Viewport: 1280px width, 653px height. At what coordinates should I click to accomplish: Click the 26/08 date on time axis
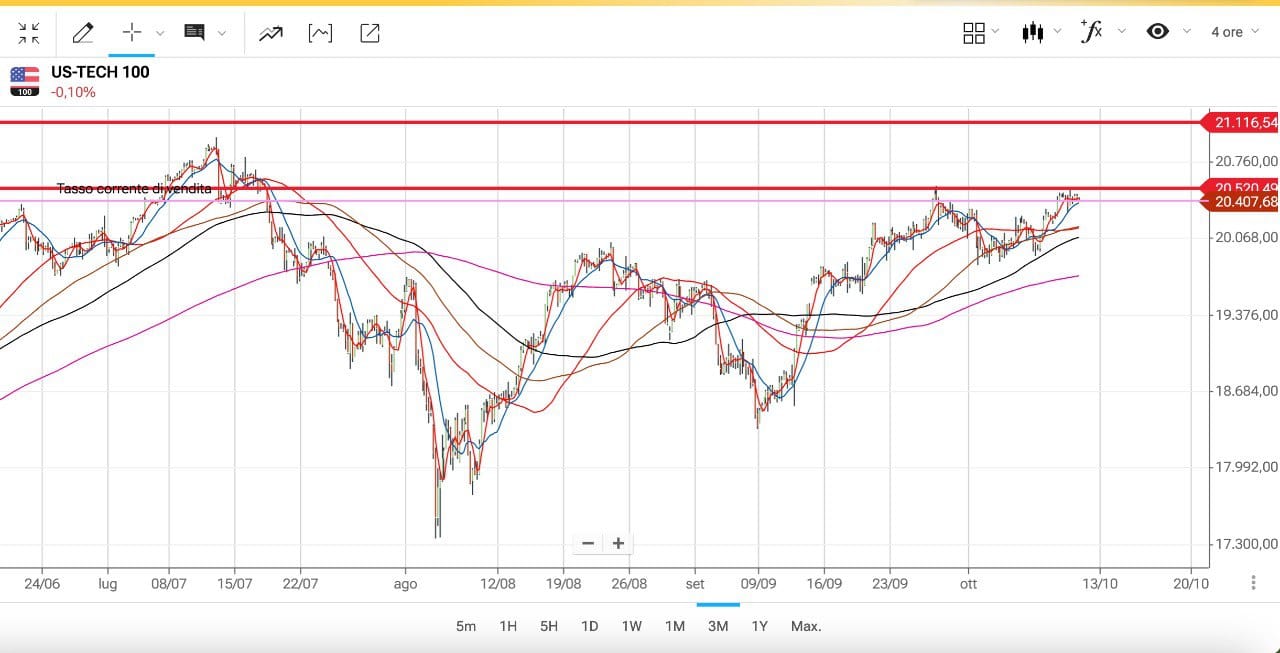pos(629,583)
